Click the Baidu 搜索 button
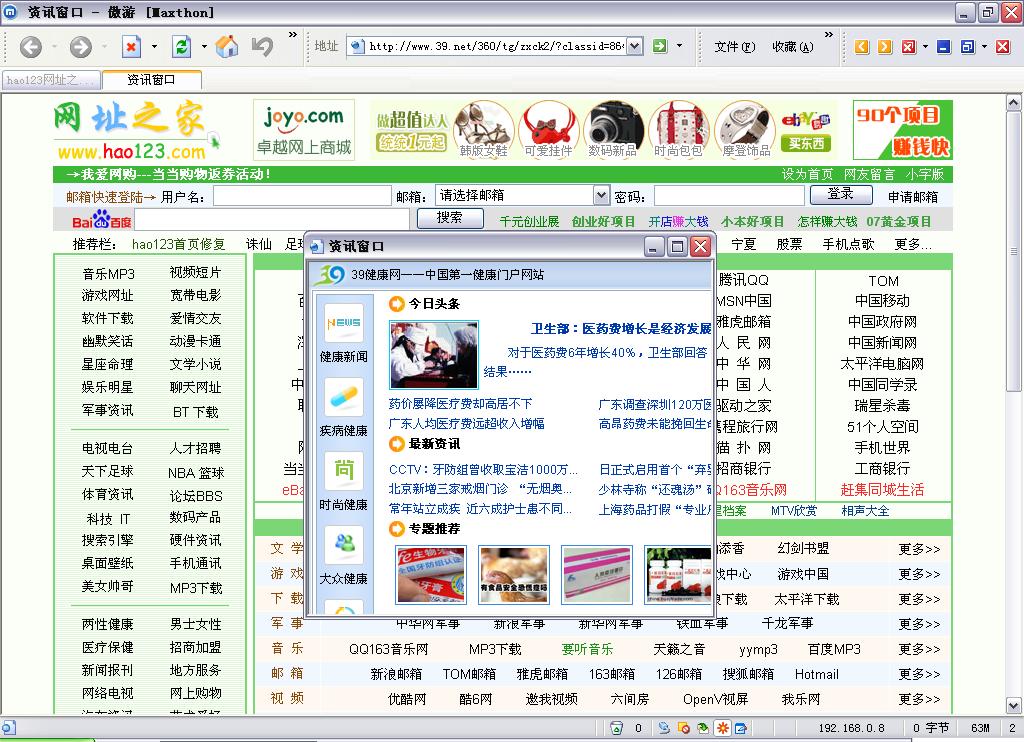 [x=449, y=218]
